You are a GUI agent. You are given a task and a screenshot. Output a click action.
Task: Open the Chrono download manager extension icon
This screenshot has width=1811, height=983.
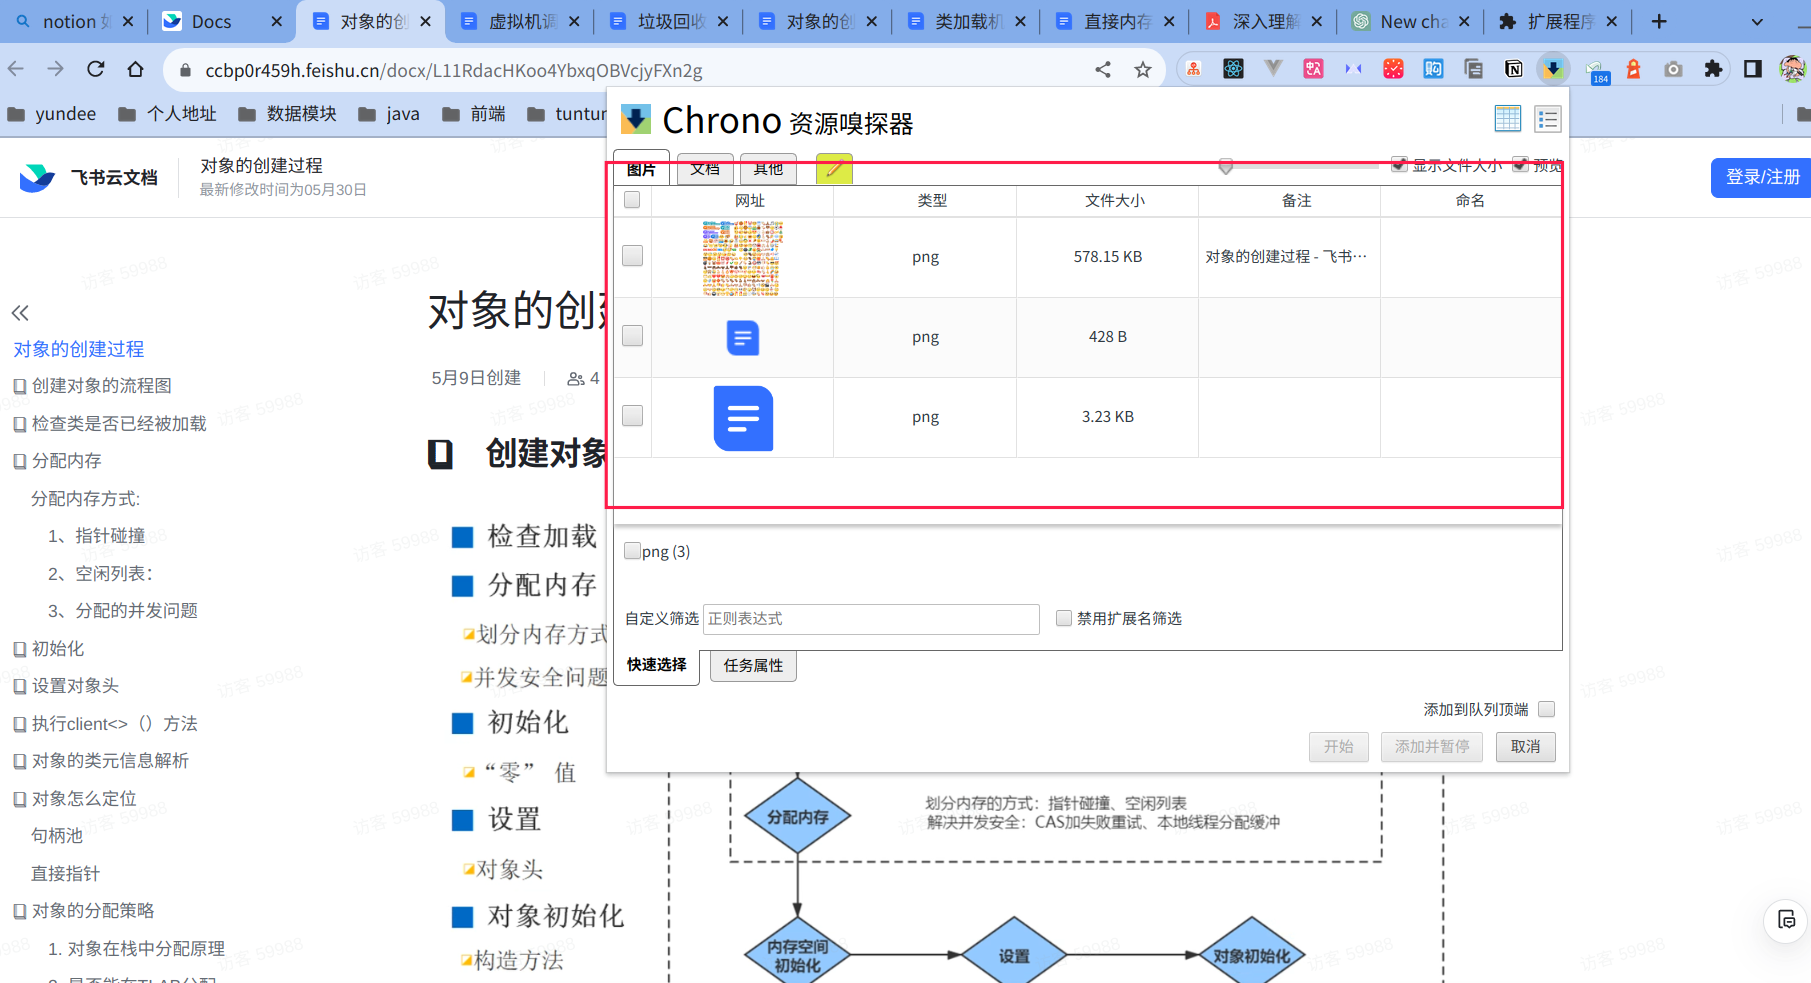(x=1553, y=69)
